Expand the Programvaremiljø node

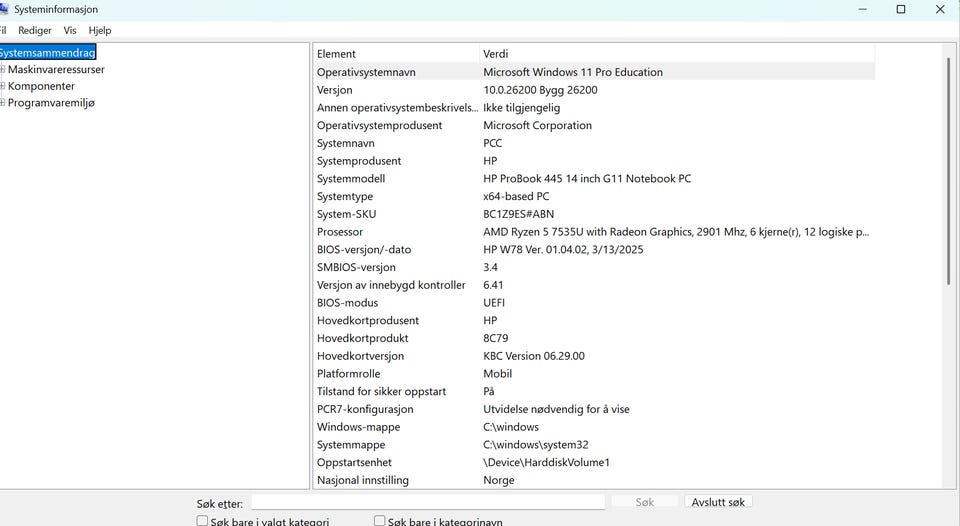click(x=2, y=102)
